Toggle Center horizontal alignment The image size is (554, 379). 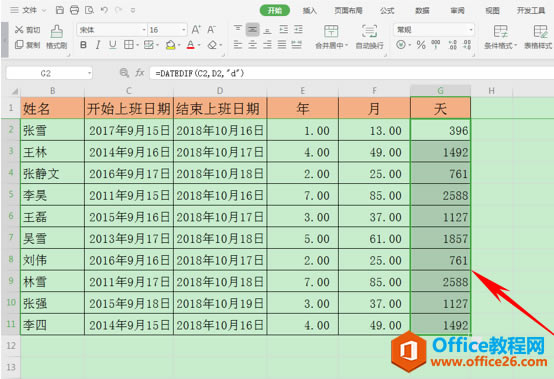point(252,45)
